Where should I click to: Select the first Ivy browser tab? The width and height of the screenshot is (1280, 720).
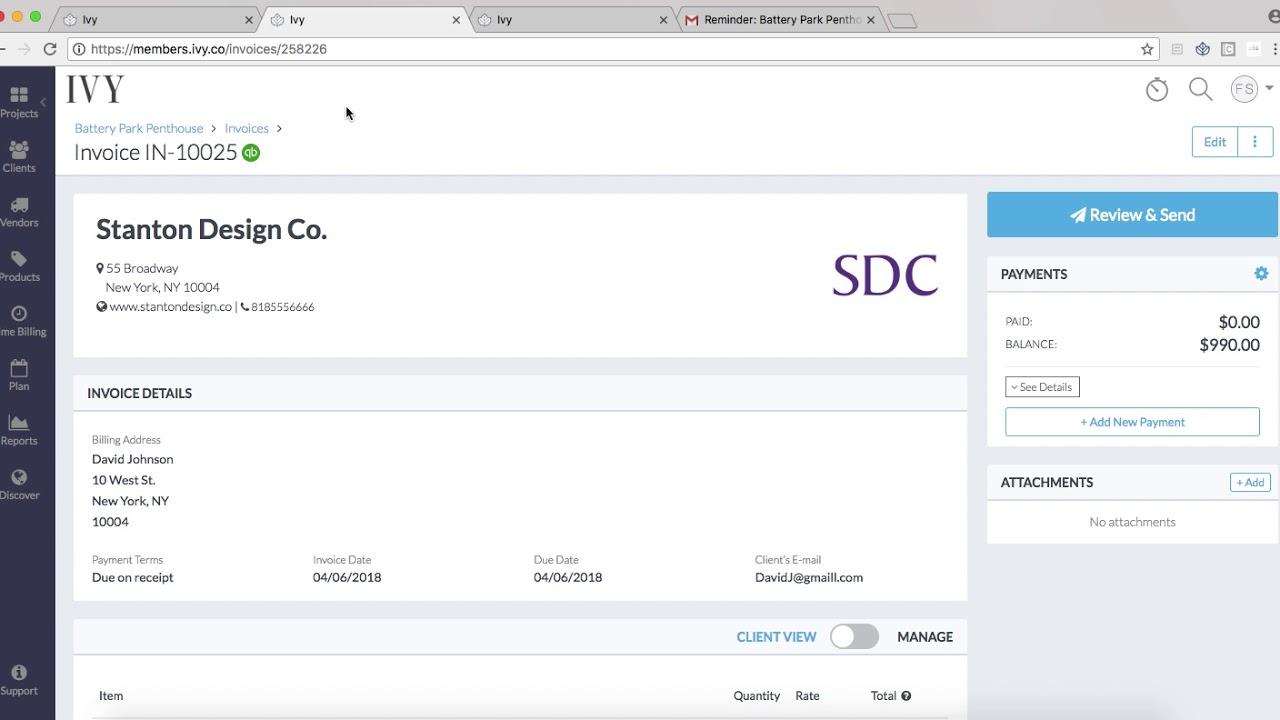click(x=155, y=19)
